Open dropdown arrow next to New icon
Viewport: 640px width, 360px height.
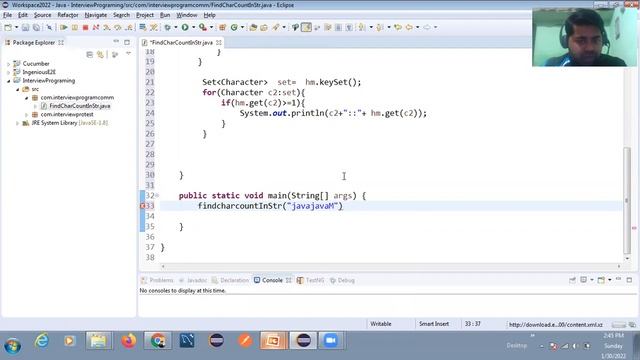(x=16, y=27)
